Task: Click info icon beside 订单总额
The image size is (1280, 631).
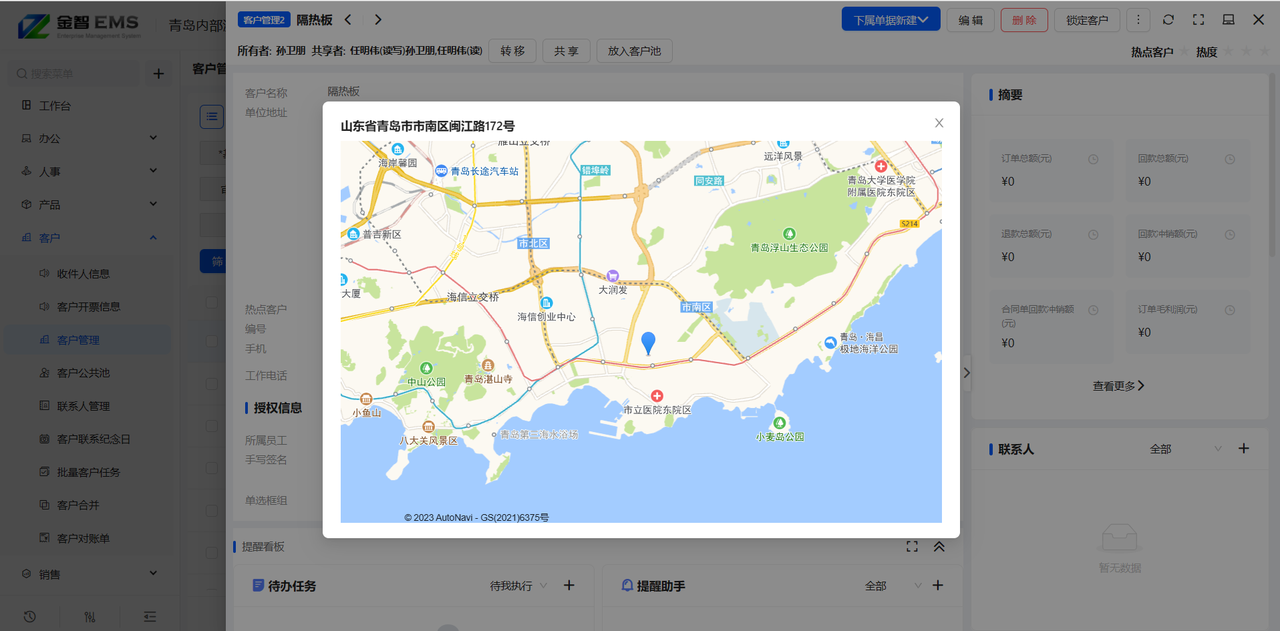Action: click(x=1093, y=160)
